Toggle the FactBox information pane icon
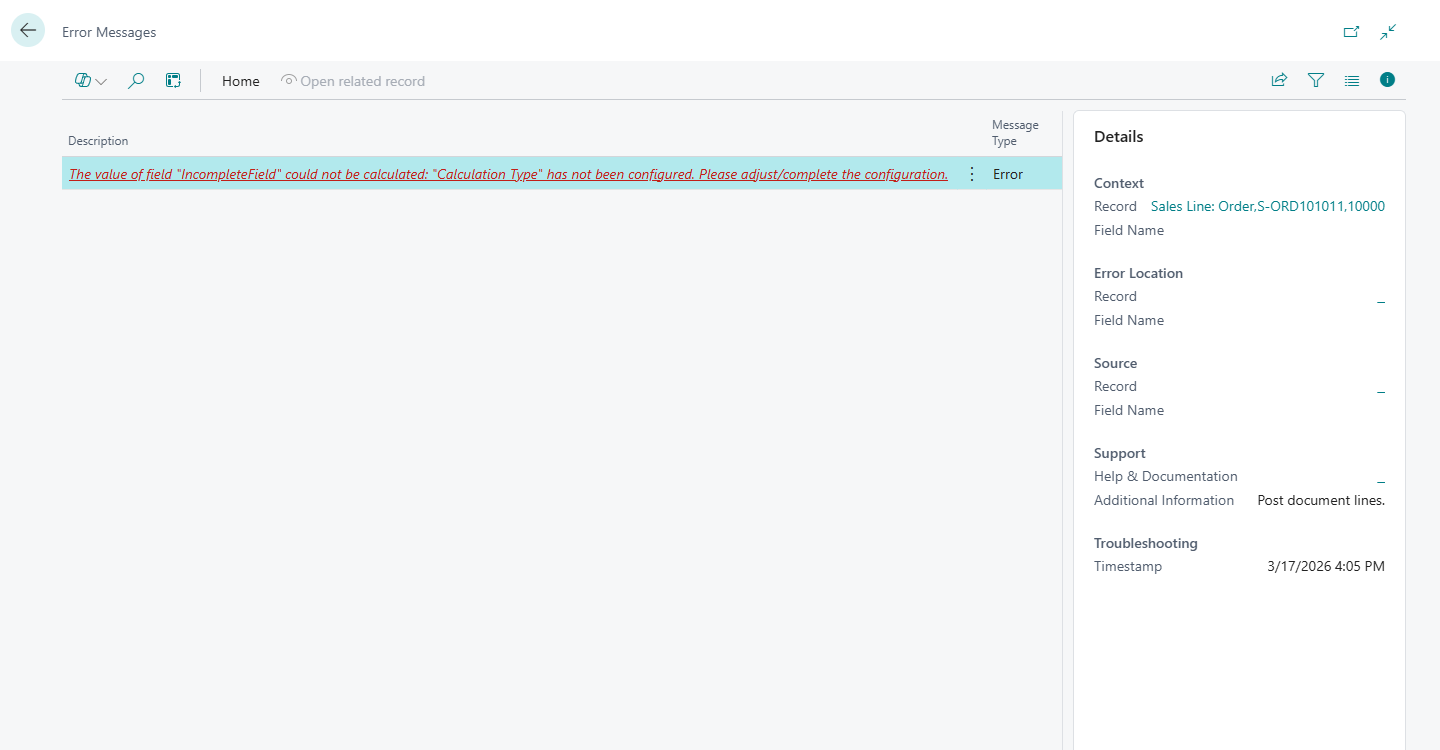This screenshot has height=750, width=1440. [1387, 80]
